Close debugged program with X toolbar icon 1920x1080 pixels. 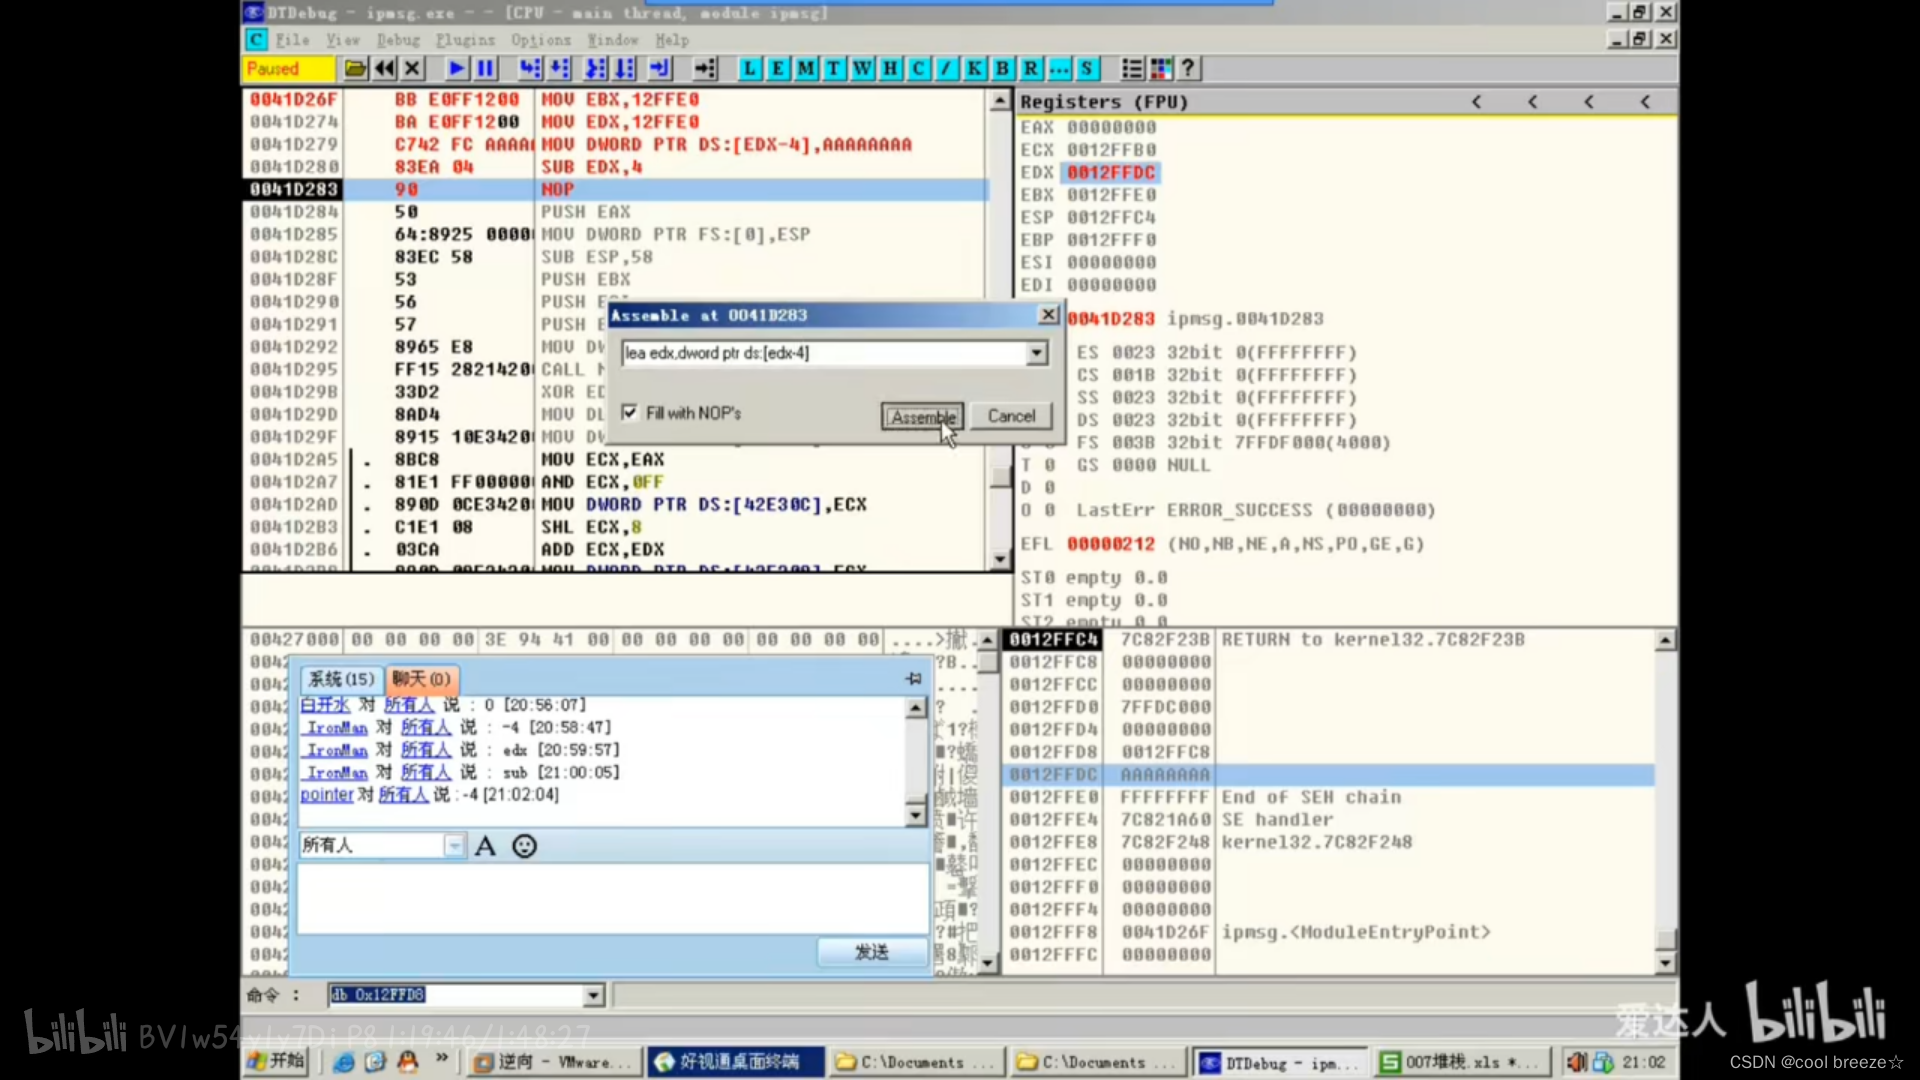coord(412,68)
